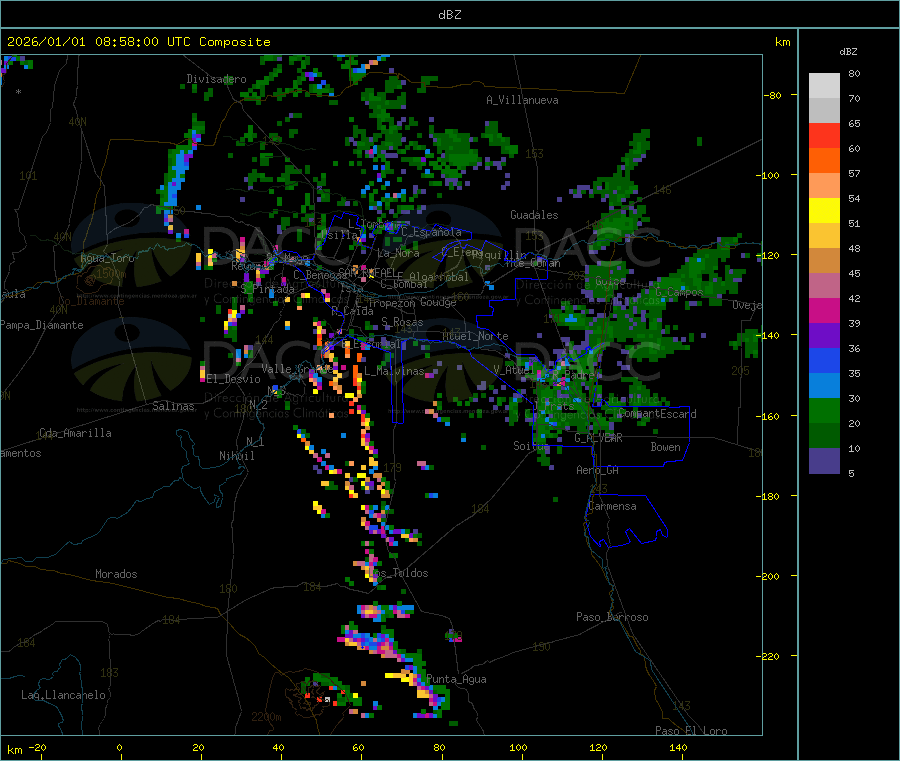Click the Nihuil map label
Viewport: 900px width, 761px height.
coord(237,456)
